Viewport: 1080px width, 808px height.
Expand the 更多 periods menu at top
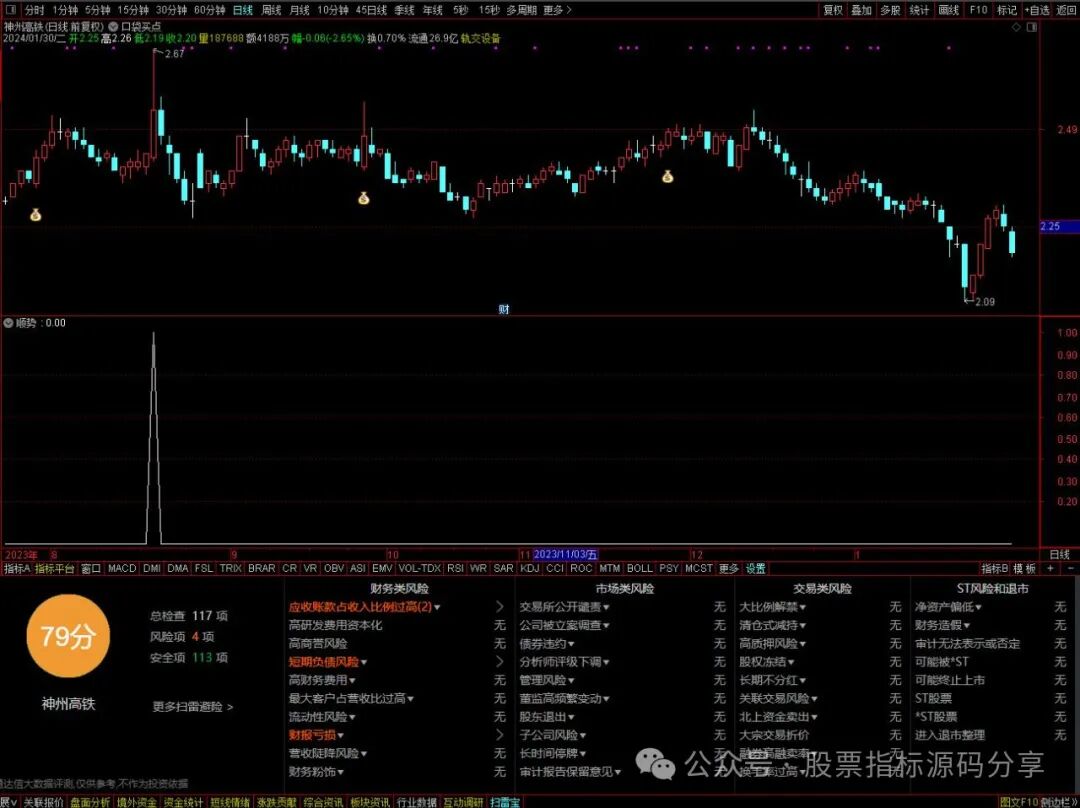point(557,10)
